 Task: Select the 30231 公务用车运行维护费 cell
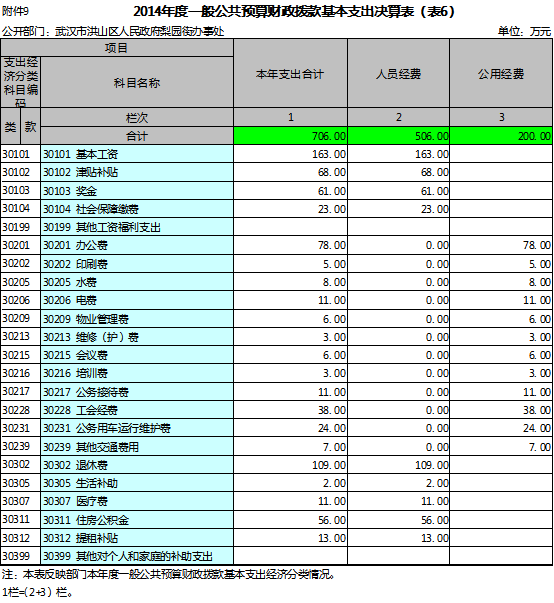click(137, 428)
